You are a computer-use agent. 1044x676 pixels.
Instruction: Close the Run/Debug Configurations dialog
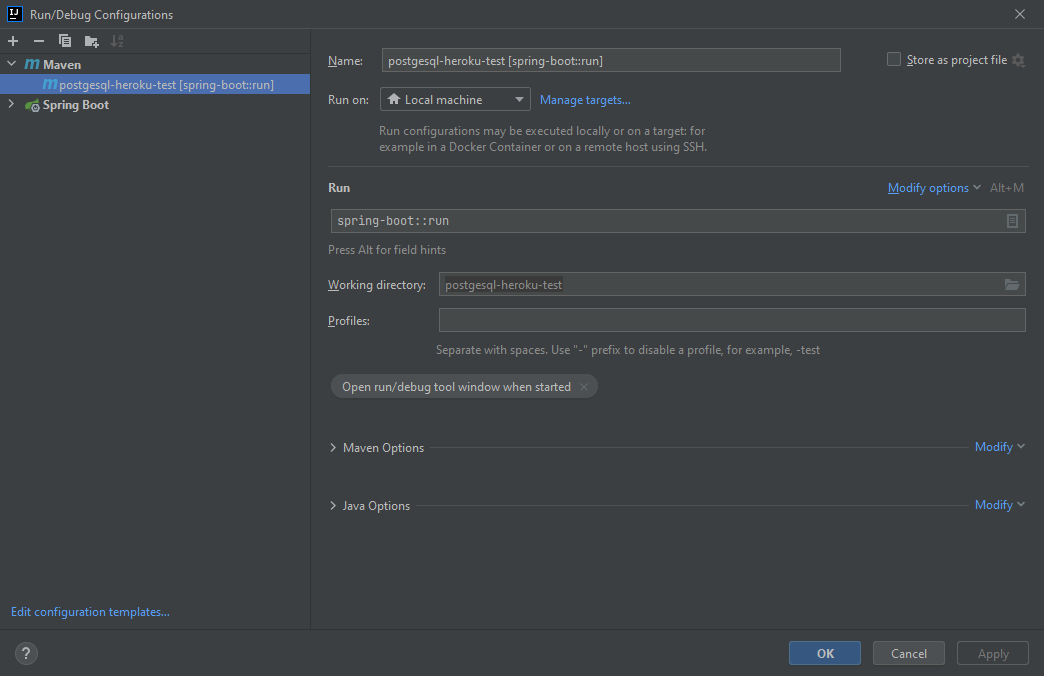(1019, 14)
